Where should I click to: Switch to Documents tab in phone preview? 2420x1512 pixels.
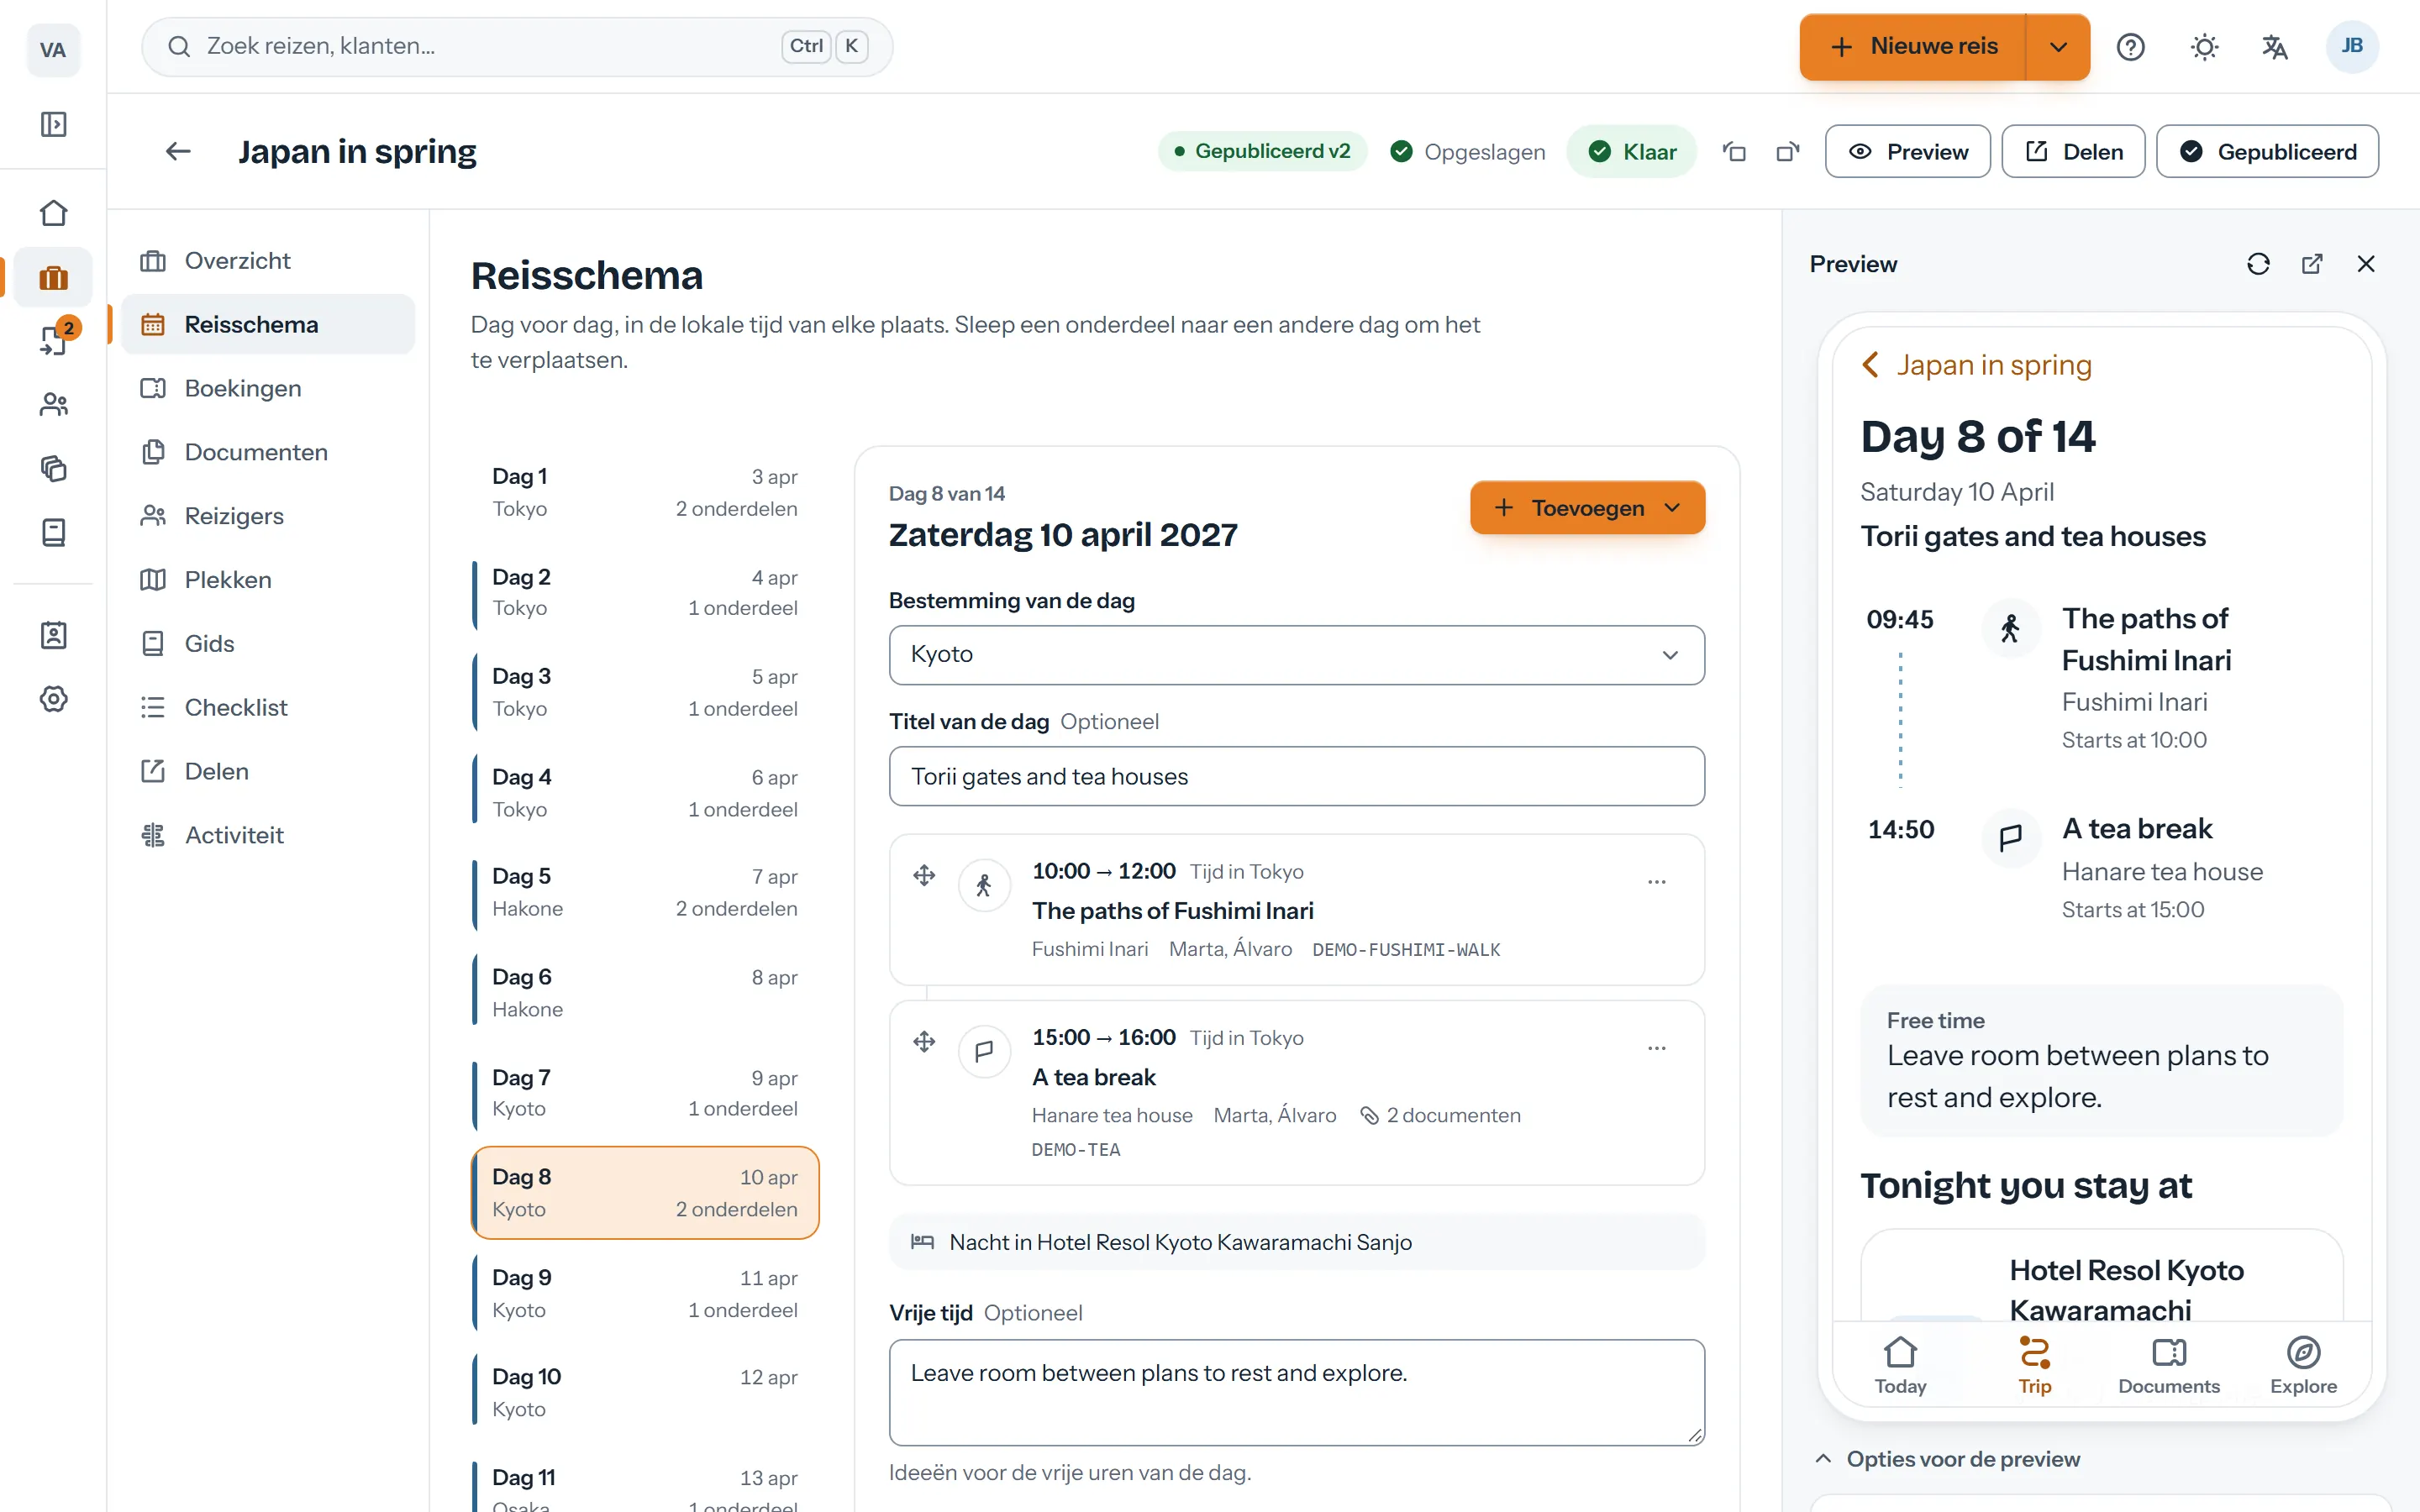pos(2168,1366)
